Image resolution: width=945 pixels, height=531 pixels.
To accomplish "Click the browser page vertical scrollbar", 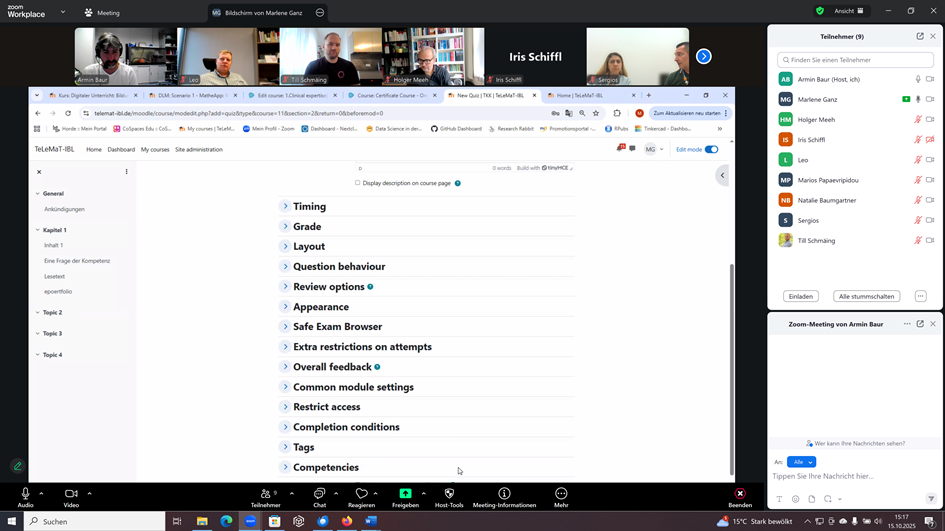I will pyautogui.click(x=732, y=369).
